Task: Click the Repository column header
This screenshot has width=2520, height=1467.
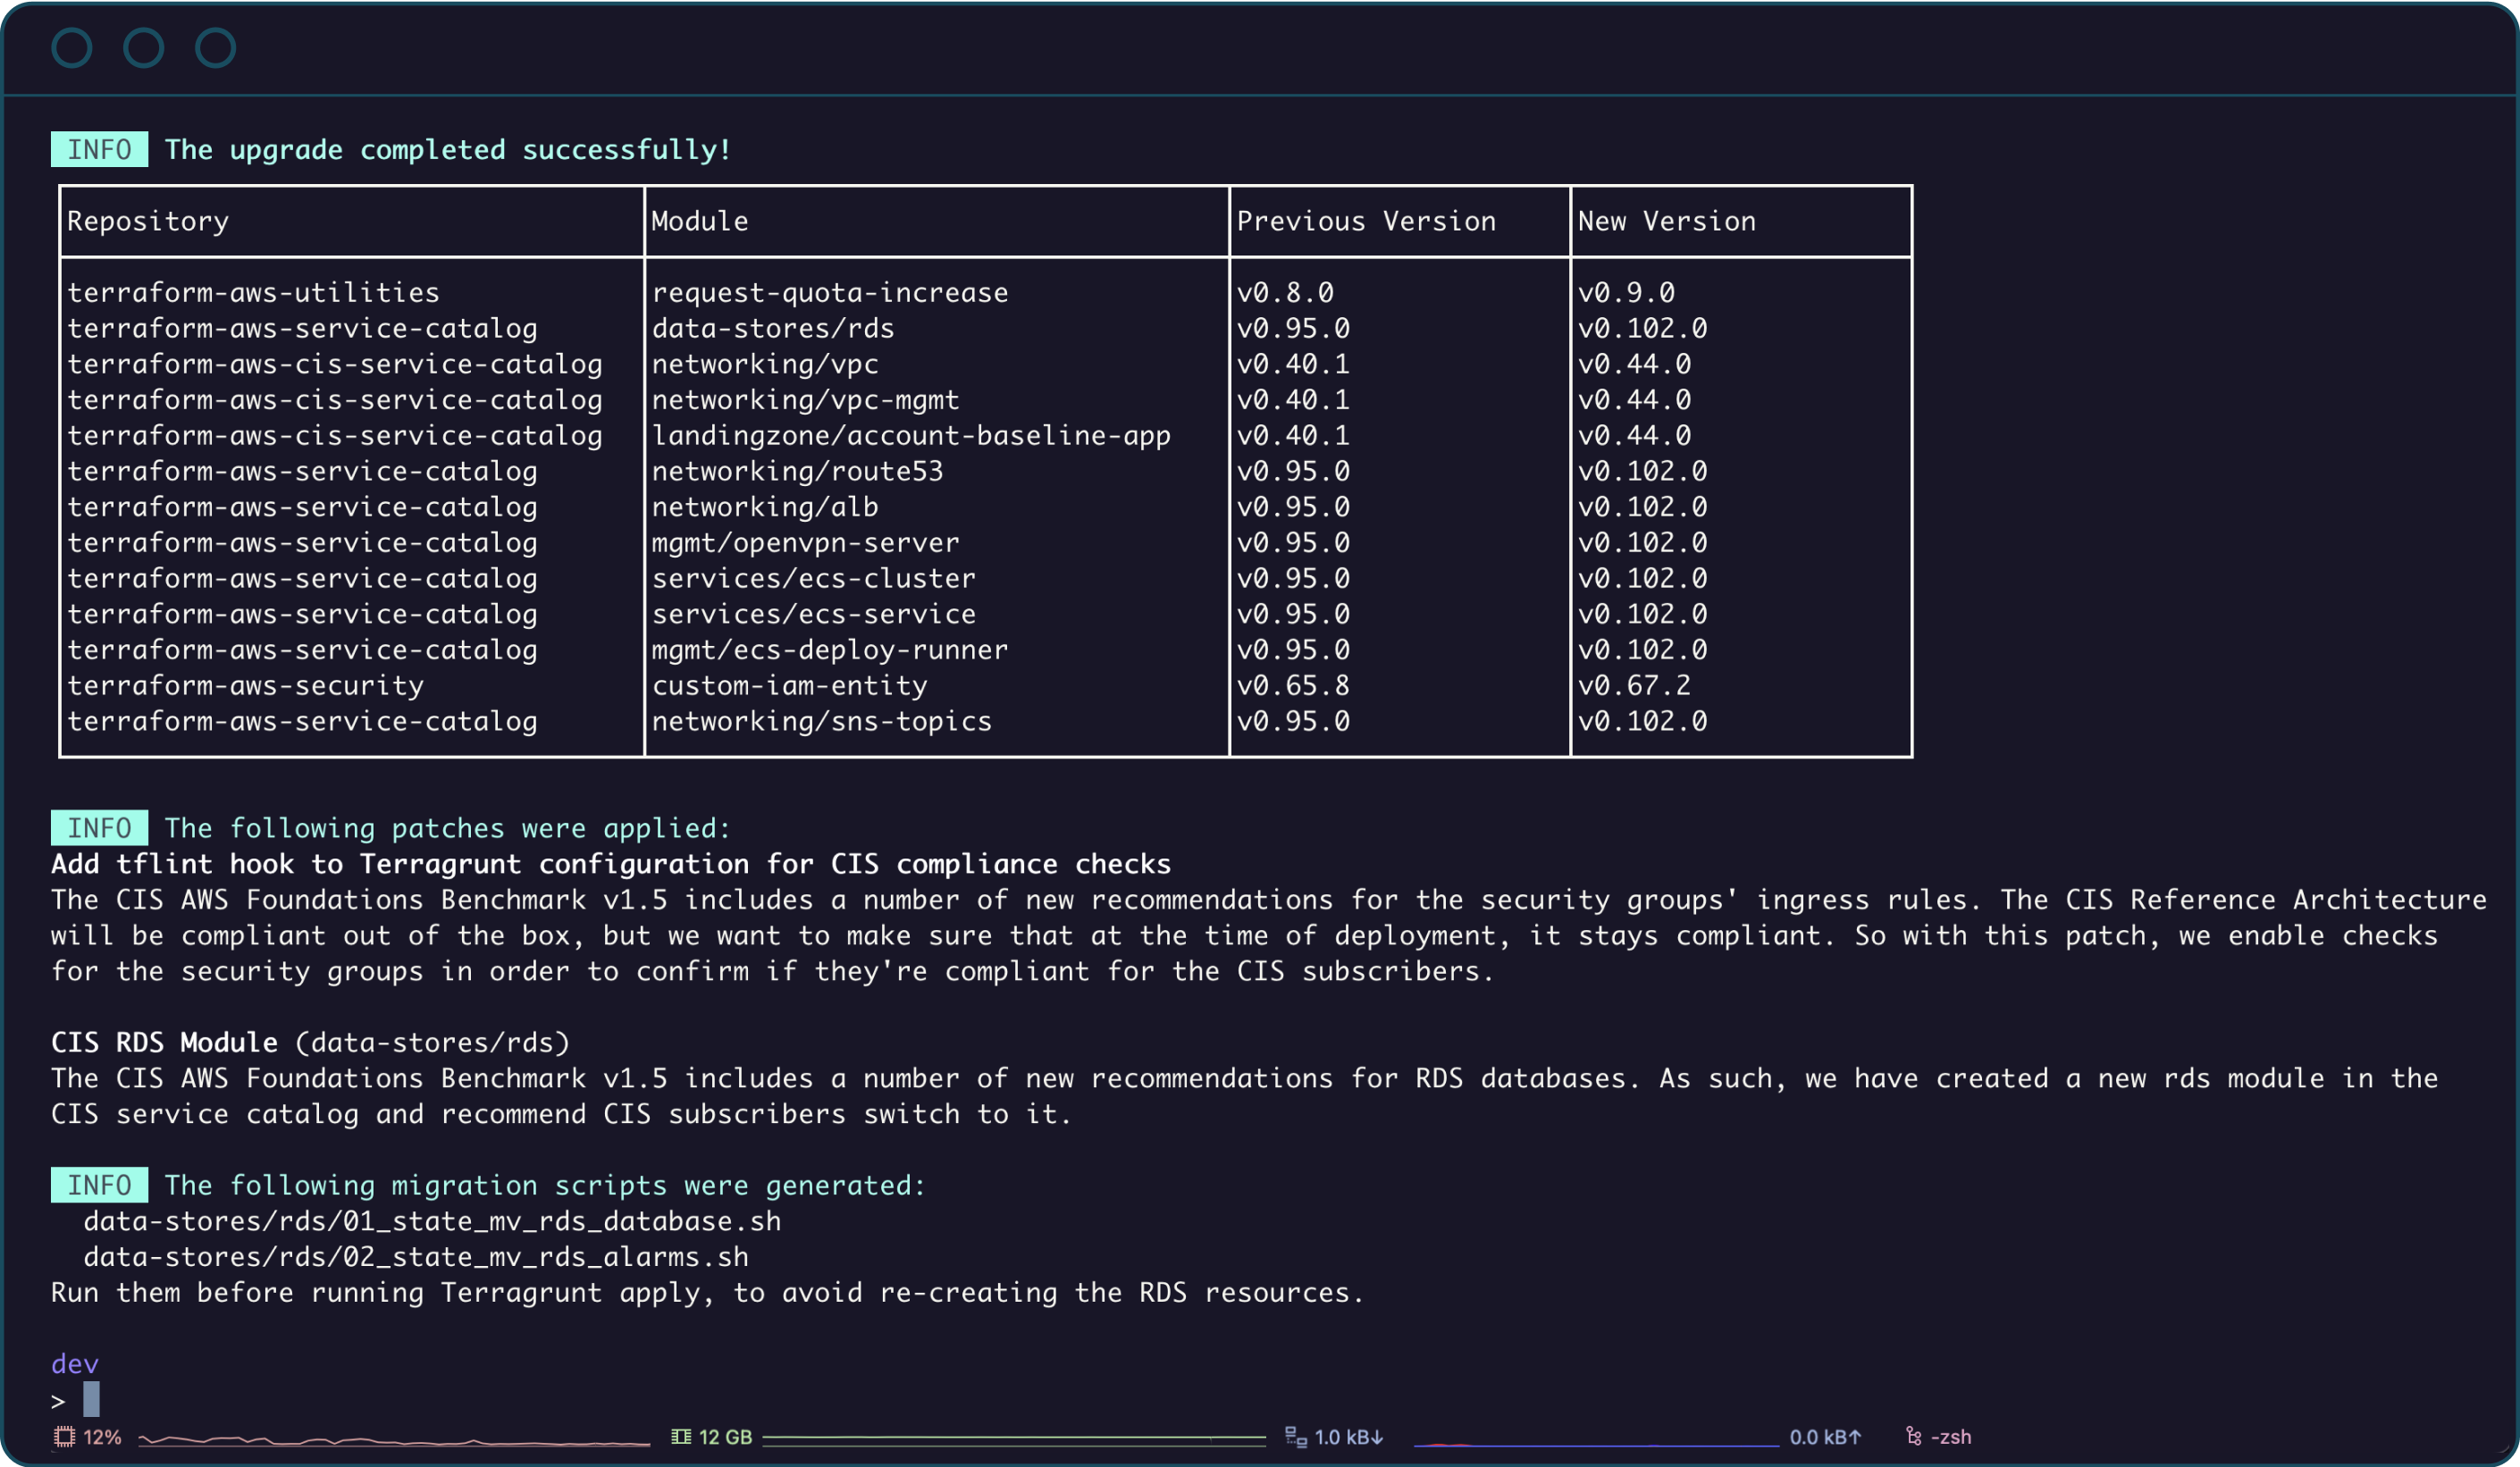Action: [148, 221]
